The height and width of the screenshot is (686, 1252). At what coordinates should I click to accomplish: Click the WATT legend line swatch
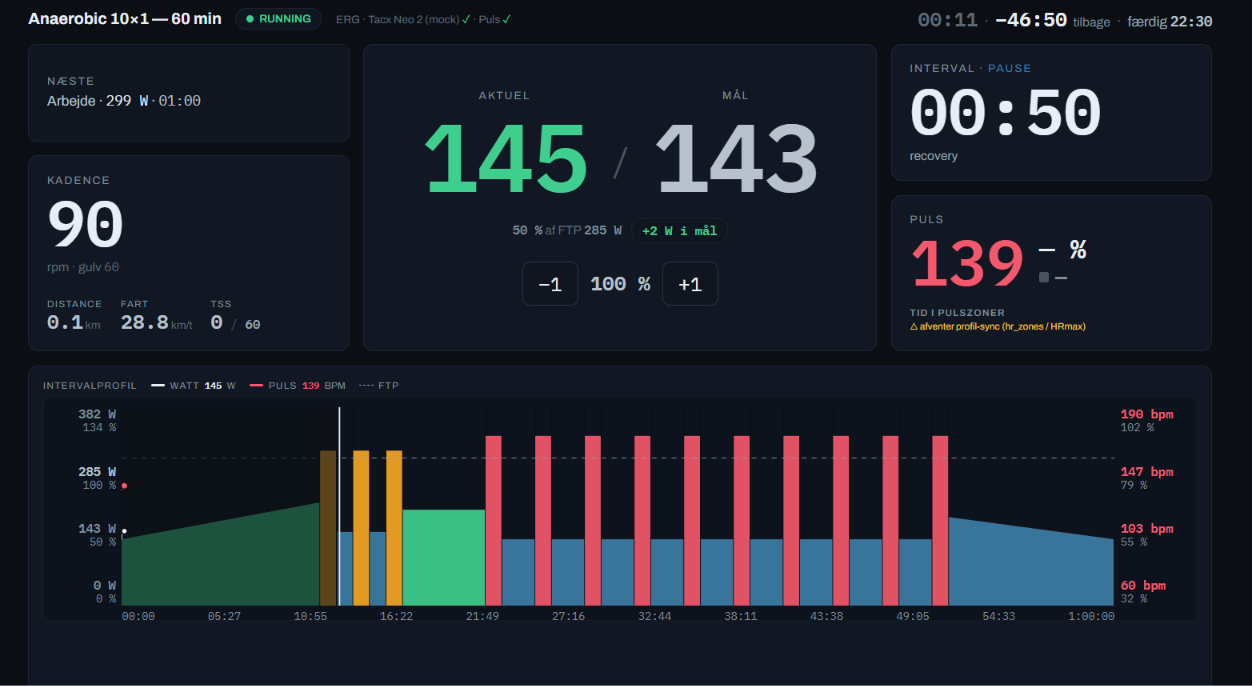(x=158, y=385)
